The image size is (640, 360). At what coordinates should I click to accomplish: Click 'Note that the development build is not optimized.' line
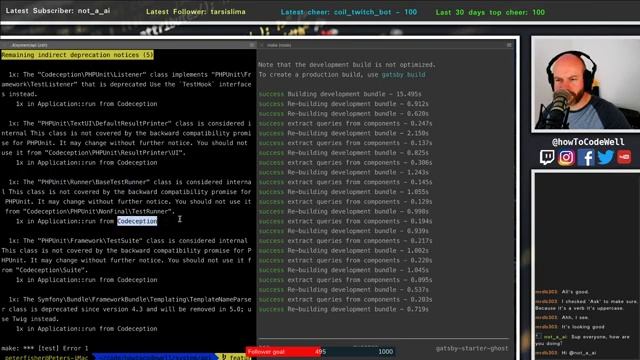347,64
